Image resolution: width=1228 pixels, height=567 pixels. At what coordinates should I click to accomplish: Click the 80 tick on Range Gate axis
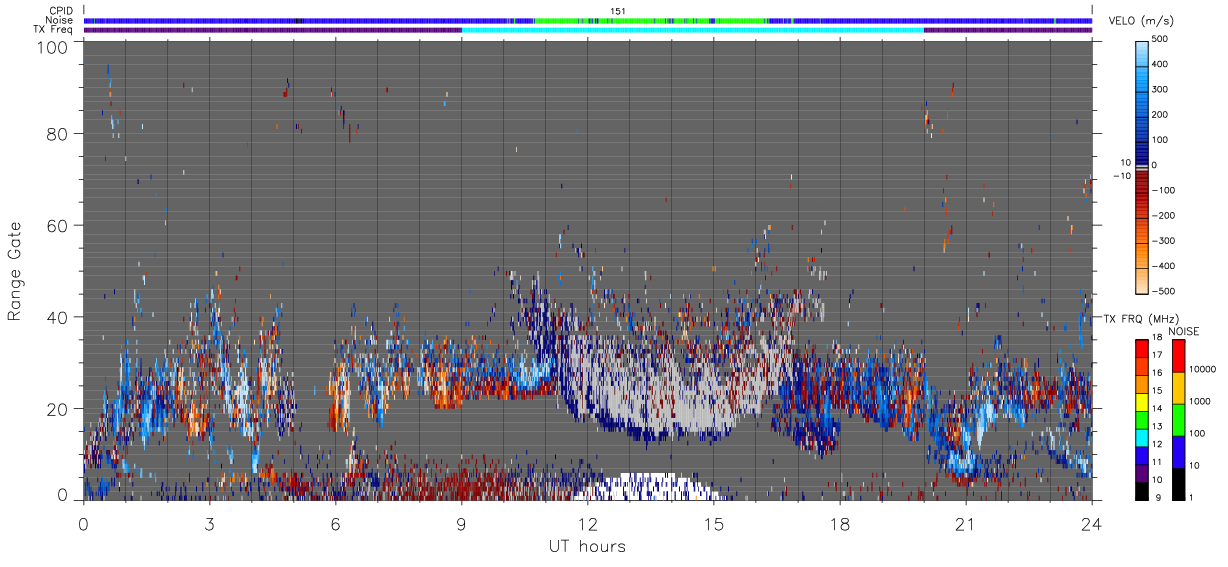tap(59, 134)
